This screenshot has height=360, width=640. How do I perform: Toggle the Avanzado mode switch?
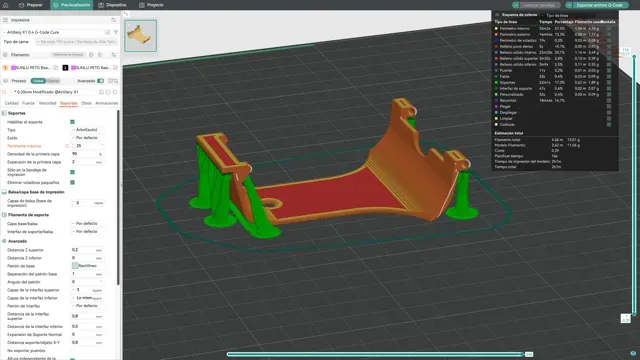tap(100, 81)
